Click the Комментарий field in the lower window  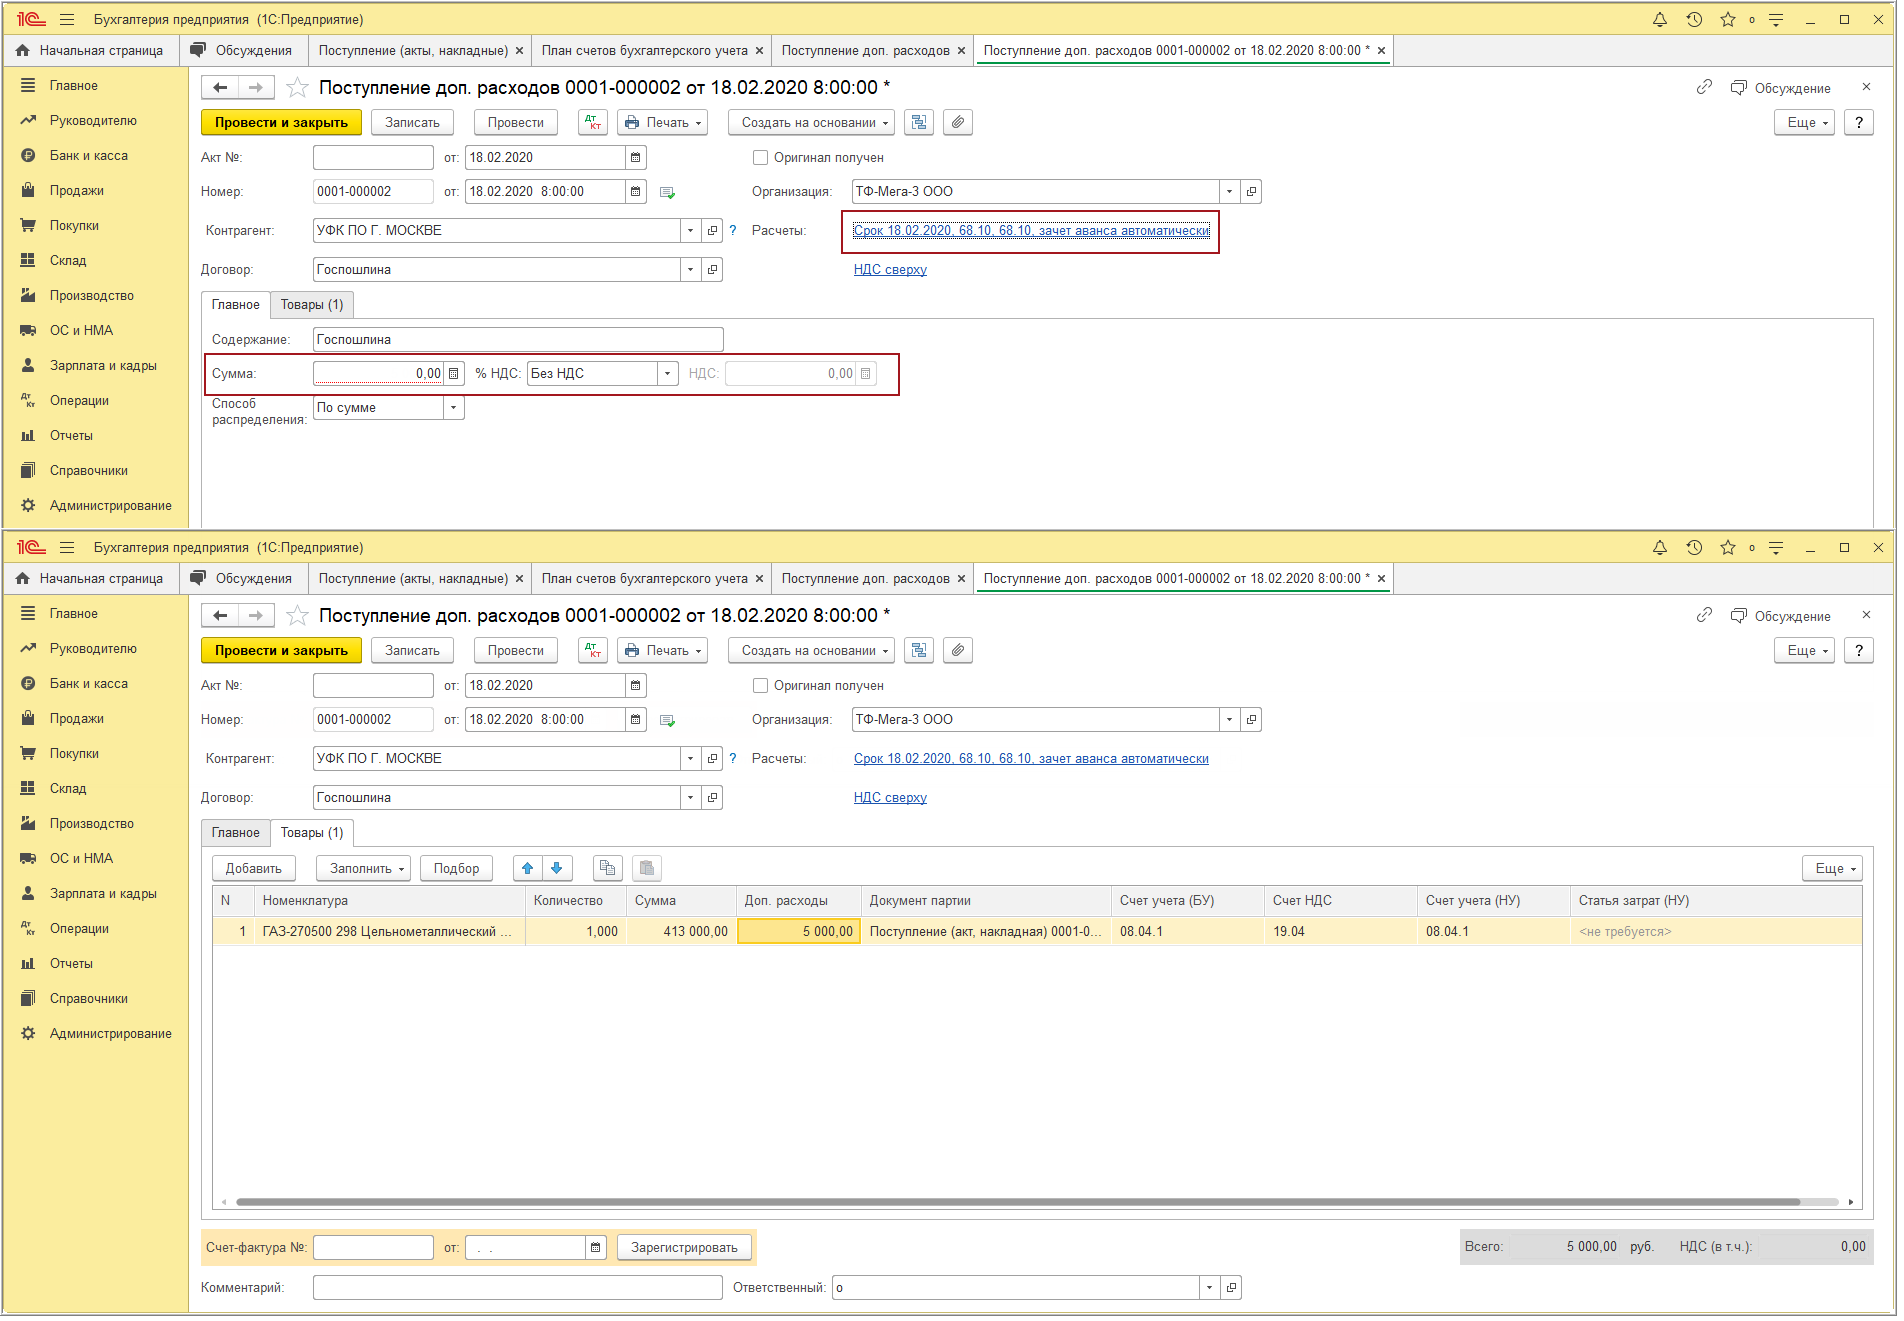point(518,1288)
